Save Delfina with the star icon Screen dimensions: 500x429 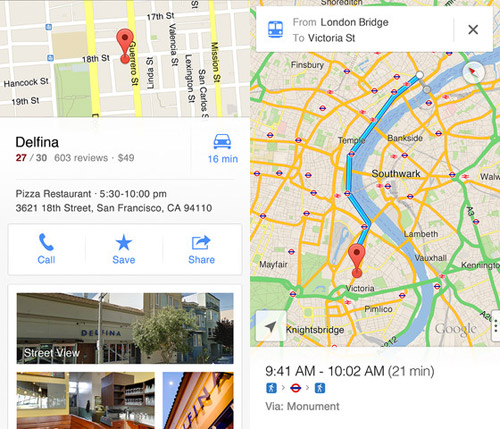[x=124, y=242]
